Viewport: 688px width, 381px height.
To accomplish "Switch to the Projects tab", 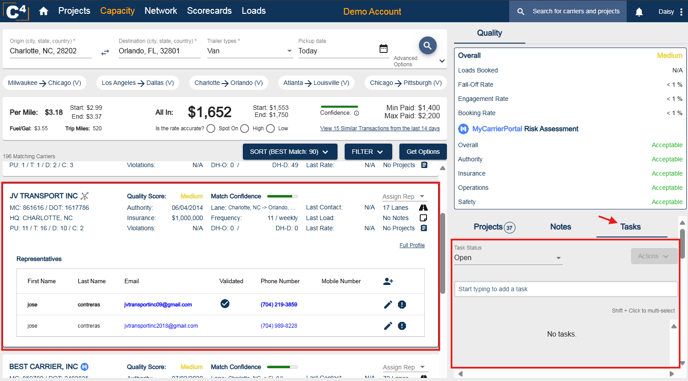I will (x=494, y=227).
